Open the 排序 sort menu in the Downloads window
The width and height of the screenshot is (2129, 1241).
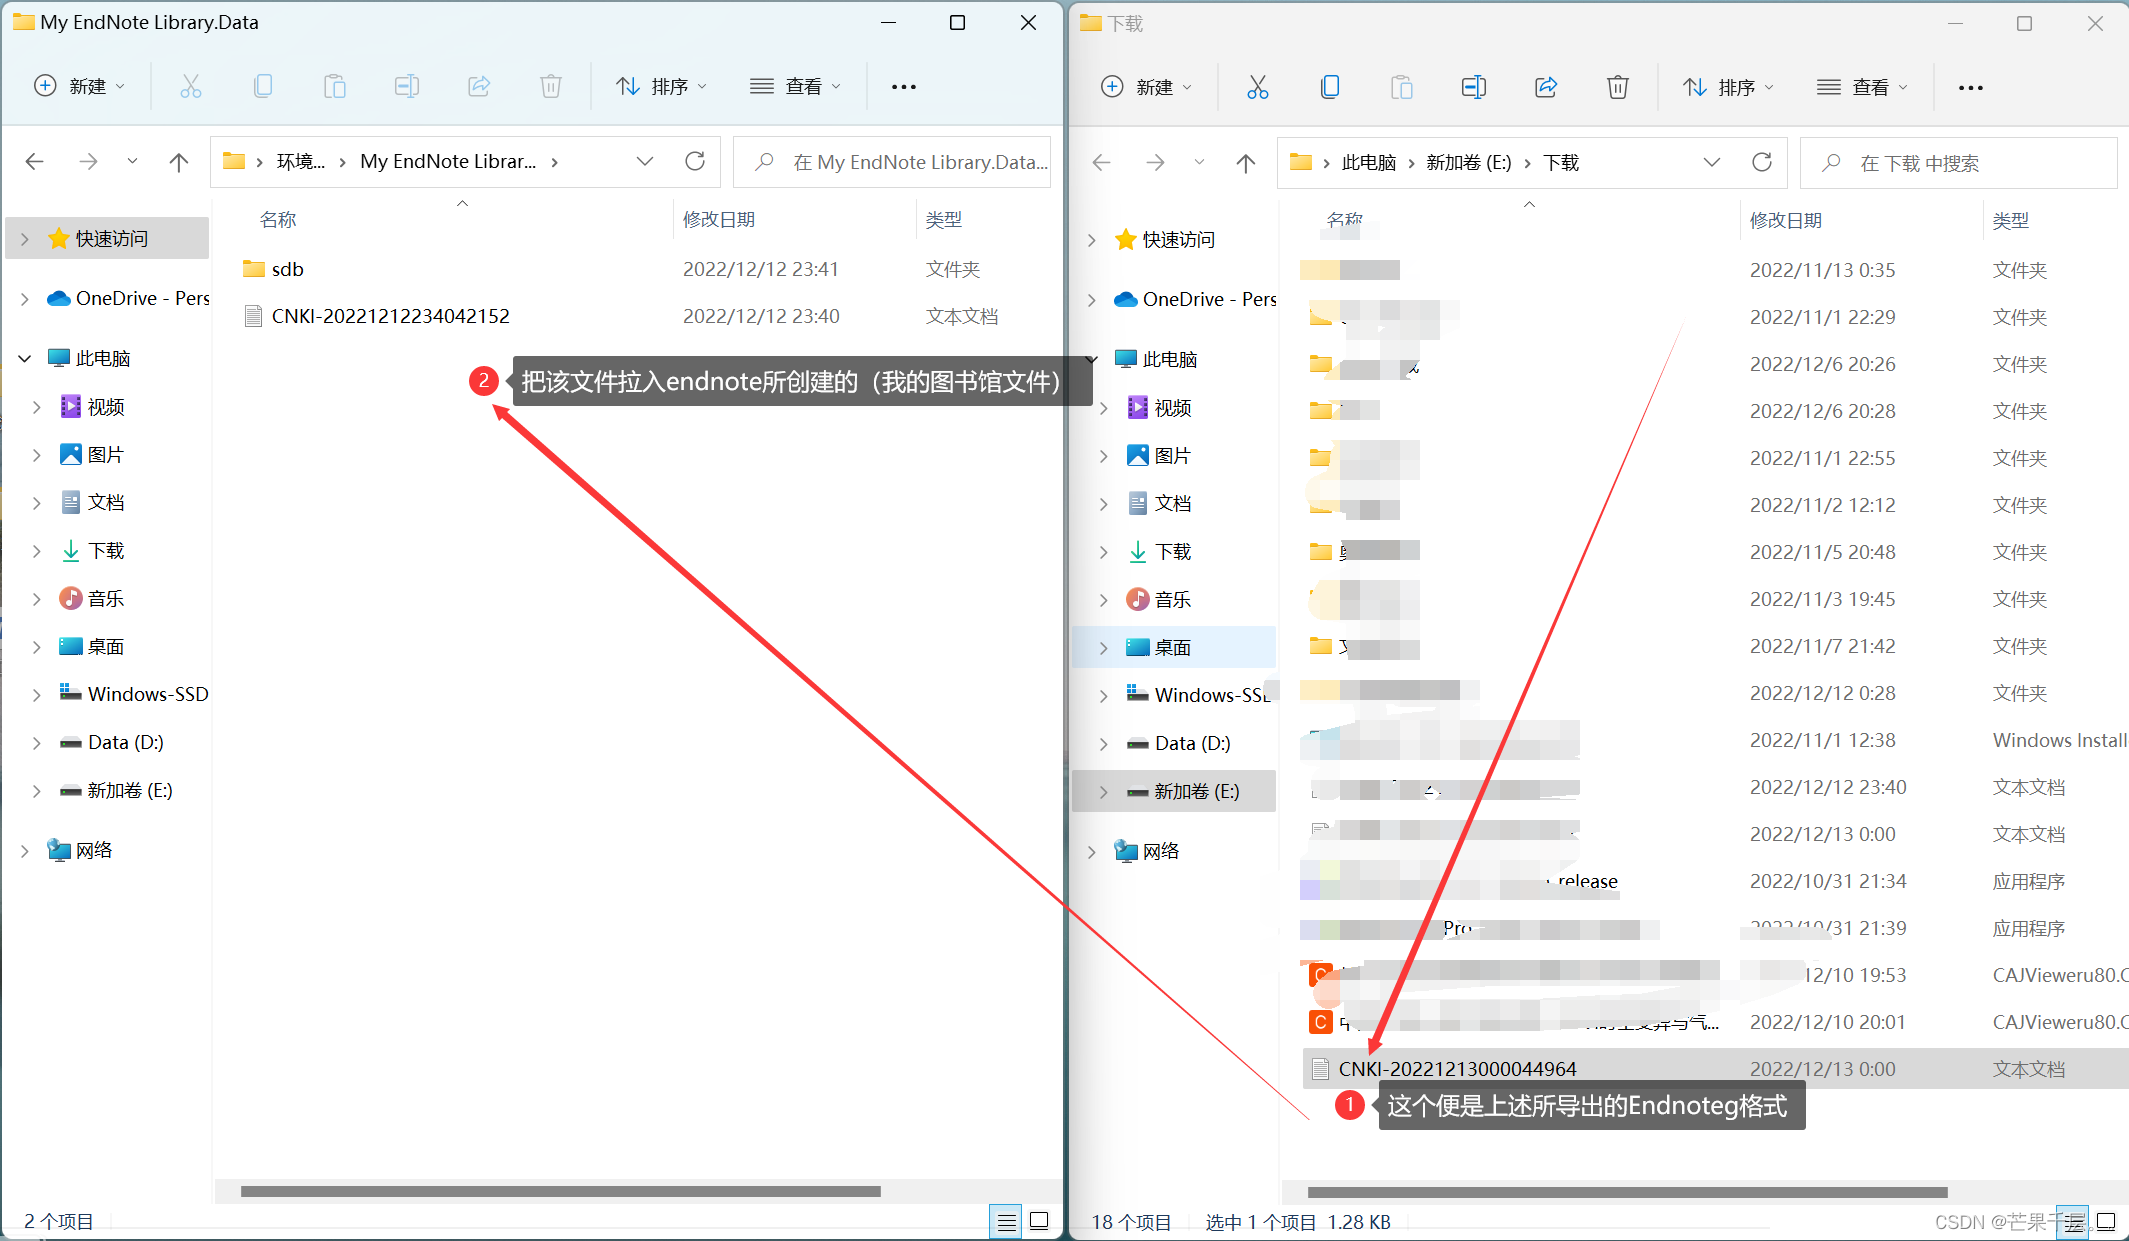1728,88
